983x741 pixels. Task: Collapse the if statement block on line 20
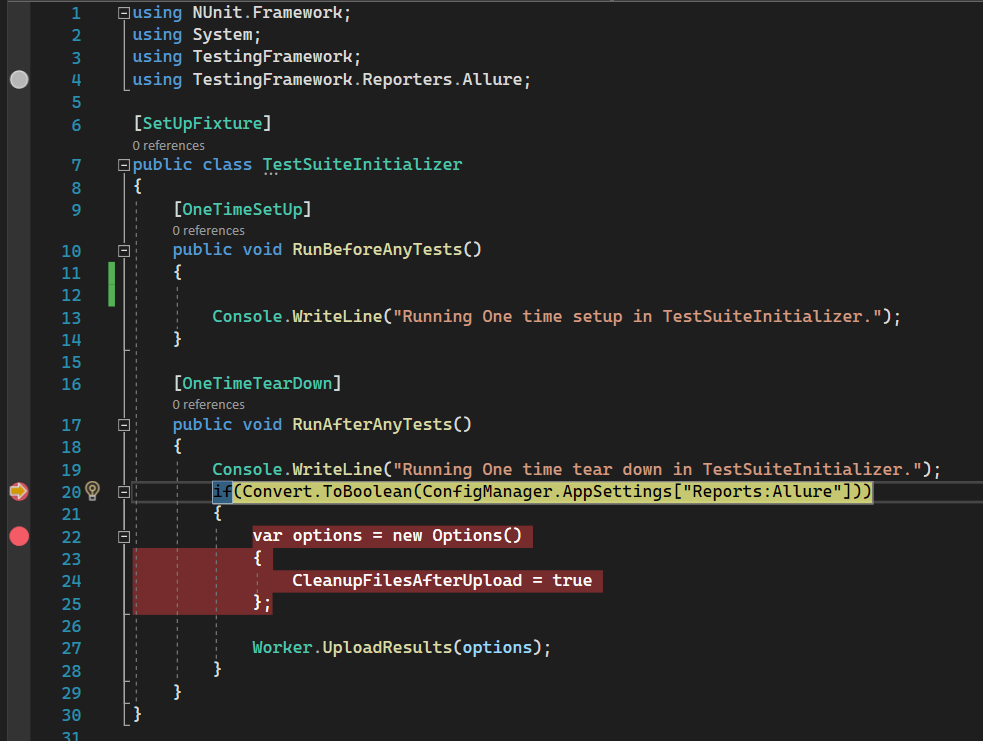(x=124, y=492)
